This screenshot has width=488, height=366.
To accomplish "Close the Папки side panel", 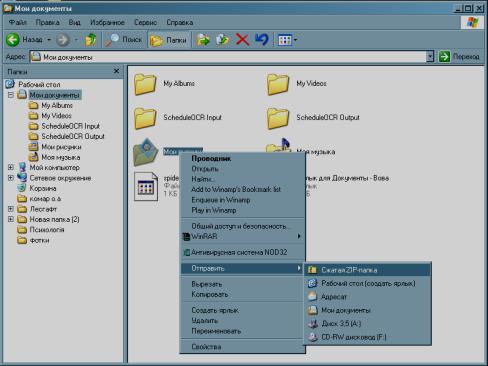I will (x=116, y=71).
